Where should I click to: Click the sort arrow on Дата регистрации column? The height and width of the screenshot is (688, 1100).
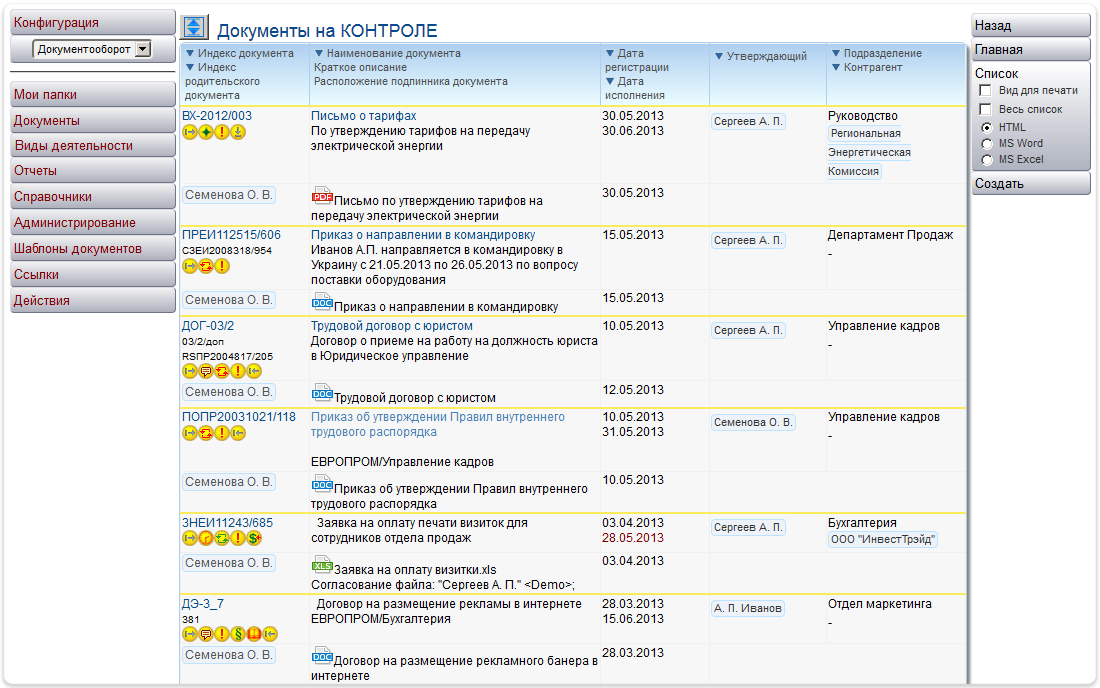click(609, 53)
